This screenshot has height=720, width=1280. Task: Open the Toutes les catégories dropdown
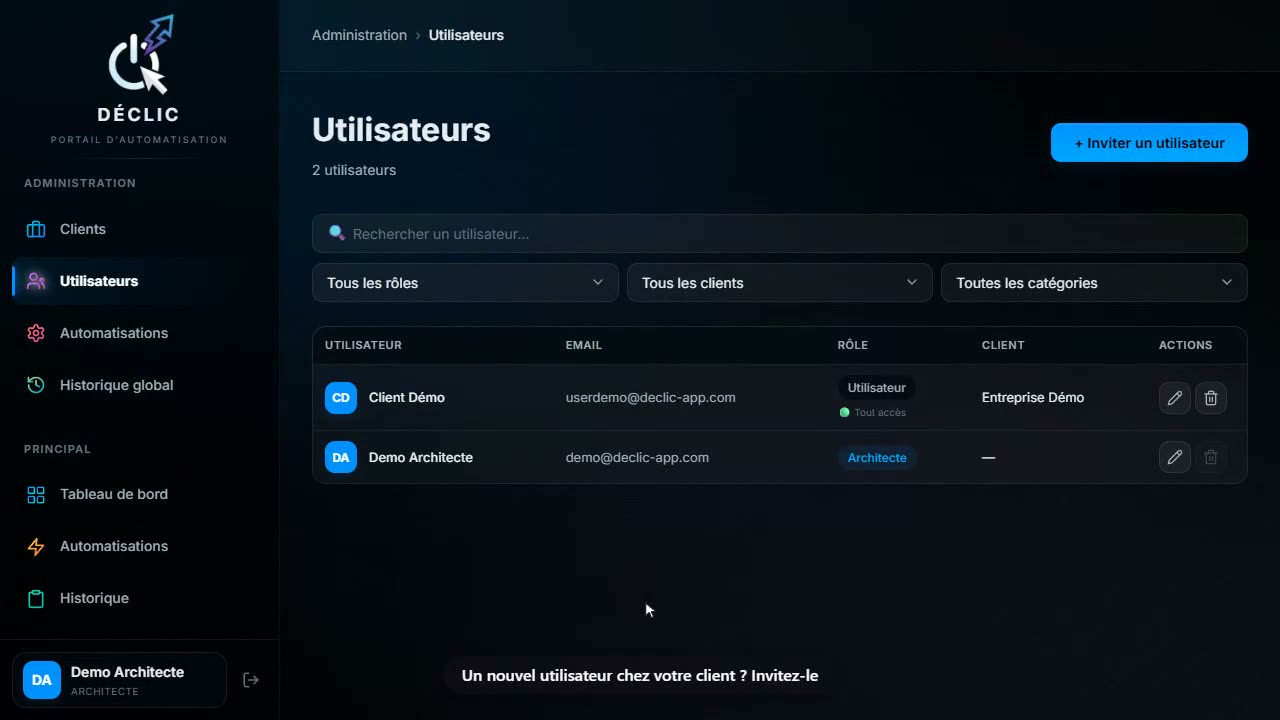point(1094,283)
